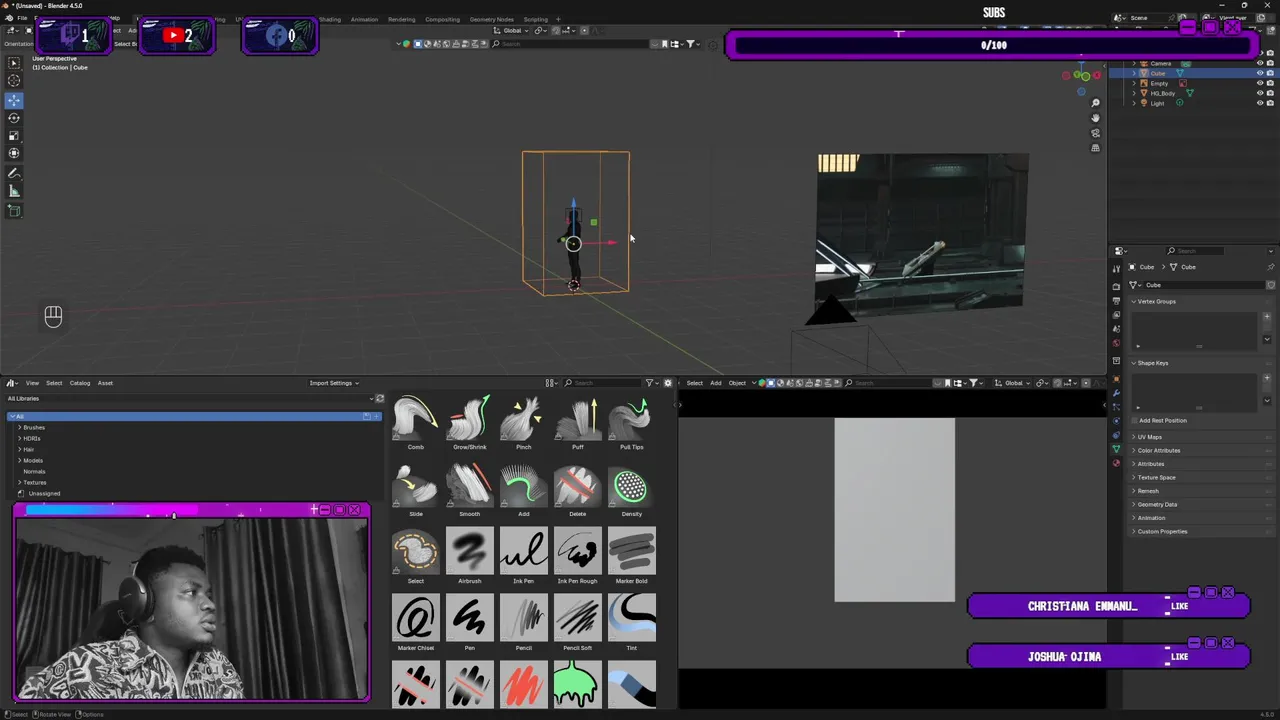The image size is (1280, 720).
Task: Open the Tool settings properties tab
Action: click(x=1116, y=269)
